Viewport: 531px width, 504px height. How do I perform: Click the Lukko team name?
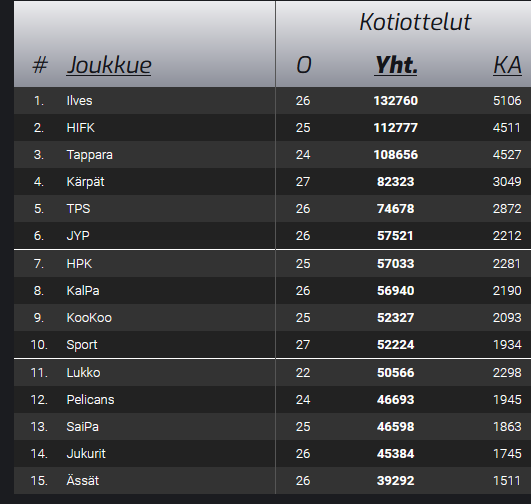[x=83, y=373]
